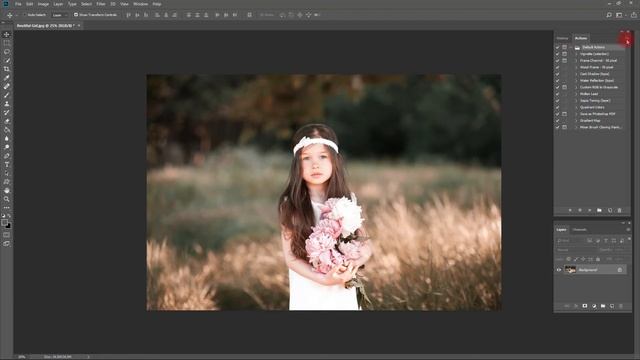Toggle Show Transform Controls checkbox
The width and height of the screenshot is (640, 360).
click(76, 15)
